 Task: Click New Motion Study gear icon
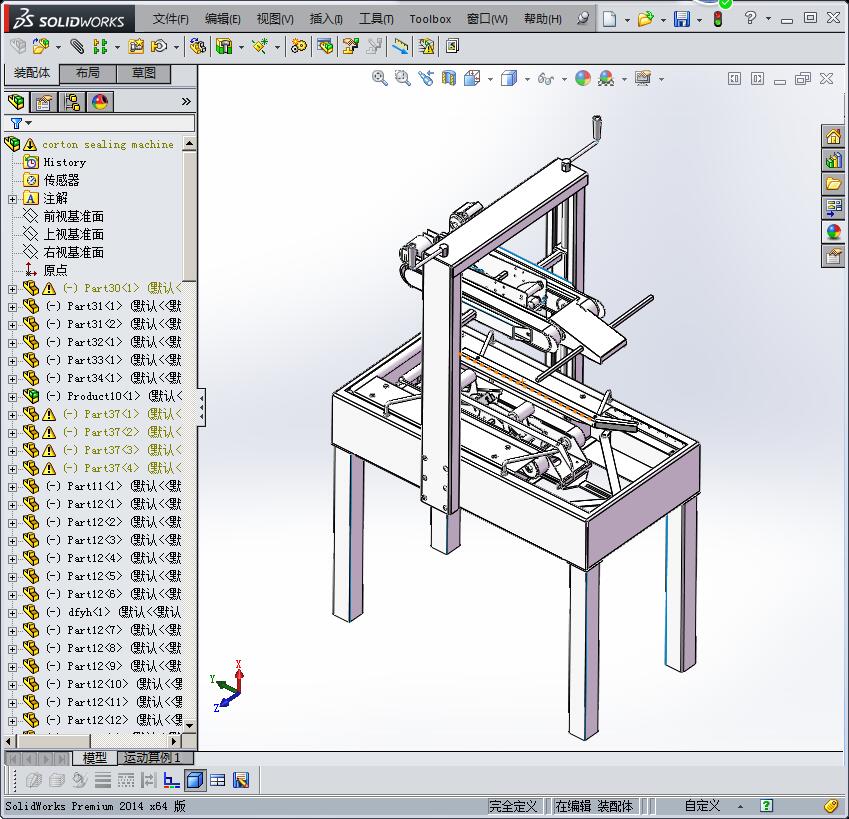click(298, 47)
